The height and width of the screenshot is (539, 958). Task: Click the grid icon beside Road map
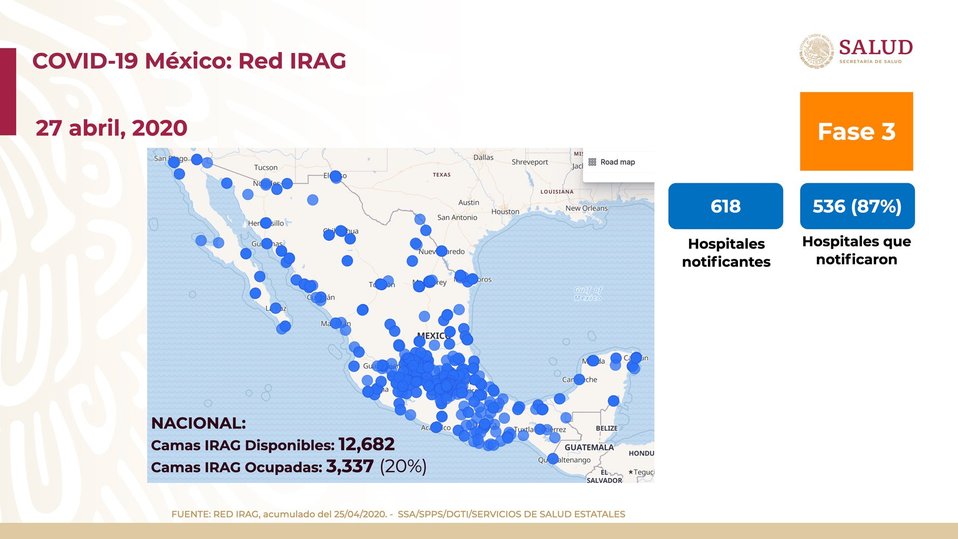point(592,161)
